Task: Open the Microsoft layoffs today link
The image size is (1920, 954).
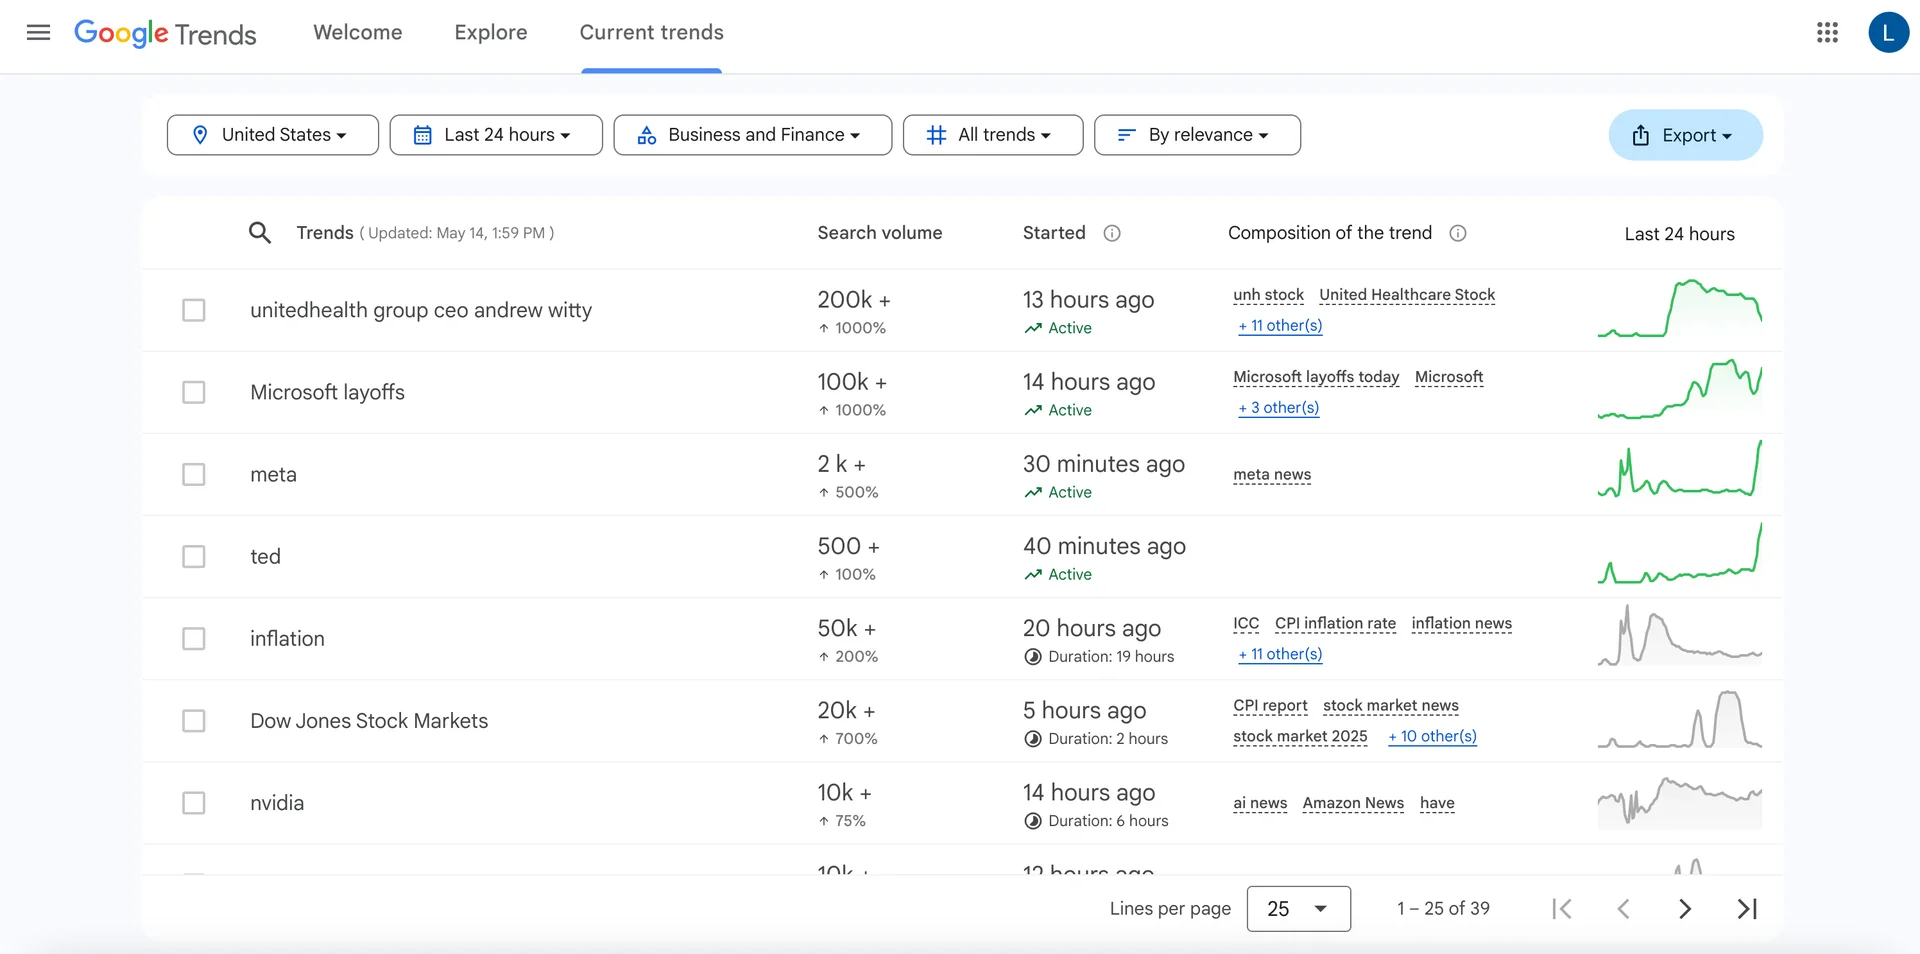Action: pos(1316,377)
